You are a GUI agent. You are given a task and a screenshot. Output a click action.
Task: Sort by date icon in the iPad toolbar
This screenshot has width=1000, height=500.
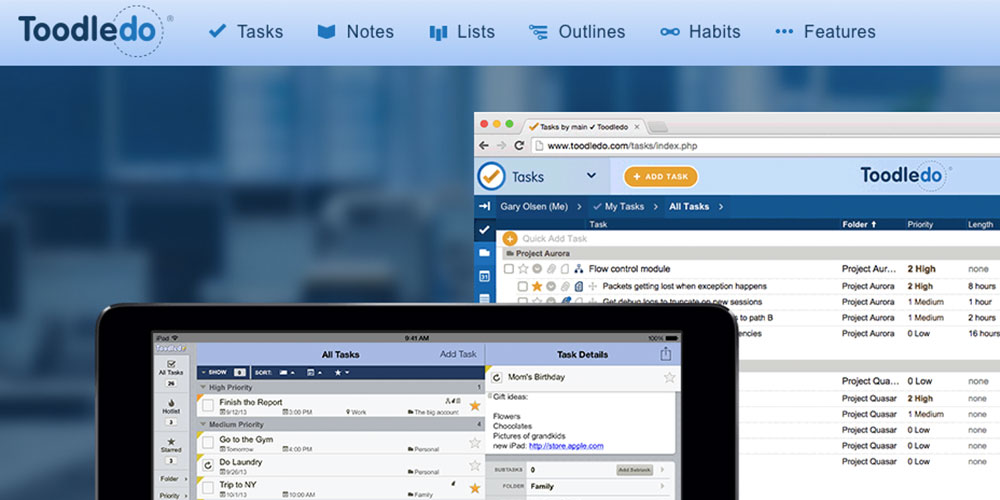[x=314, y=372]
